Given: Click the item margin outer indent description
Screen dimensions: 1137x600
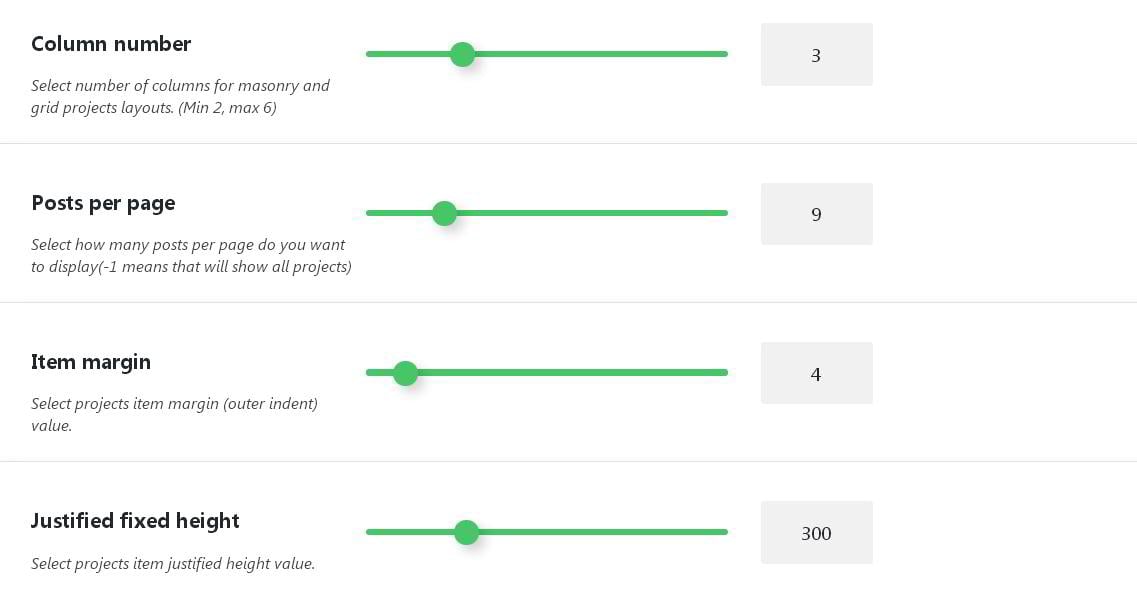Looking at the screenshot, I should (174, 414).
